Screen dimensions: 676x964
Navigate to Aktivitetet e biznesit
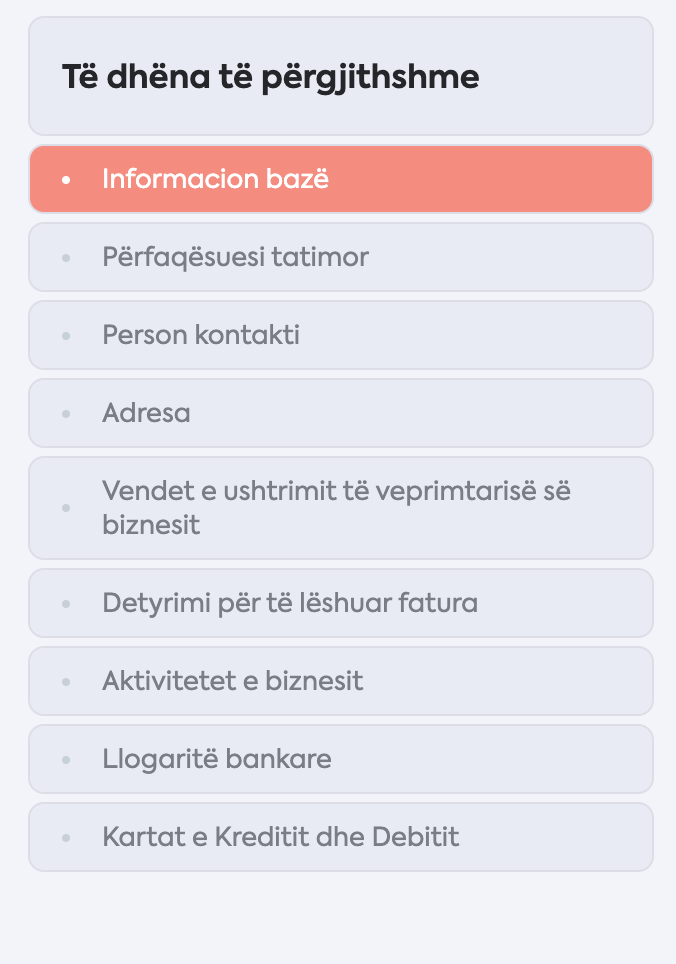(x=340, y=681)
